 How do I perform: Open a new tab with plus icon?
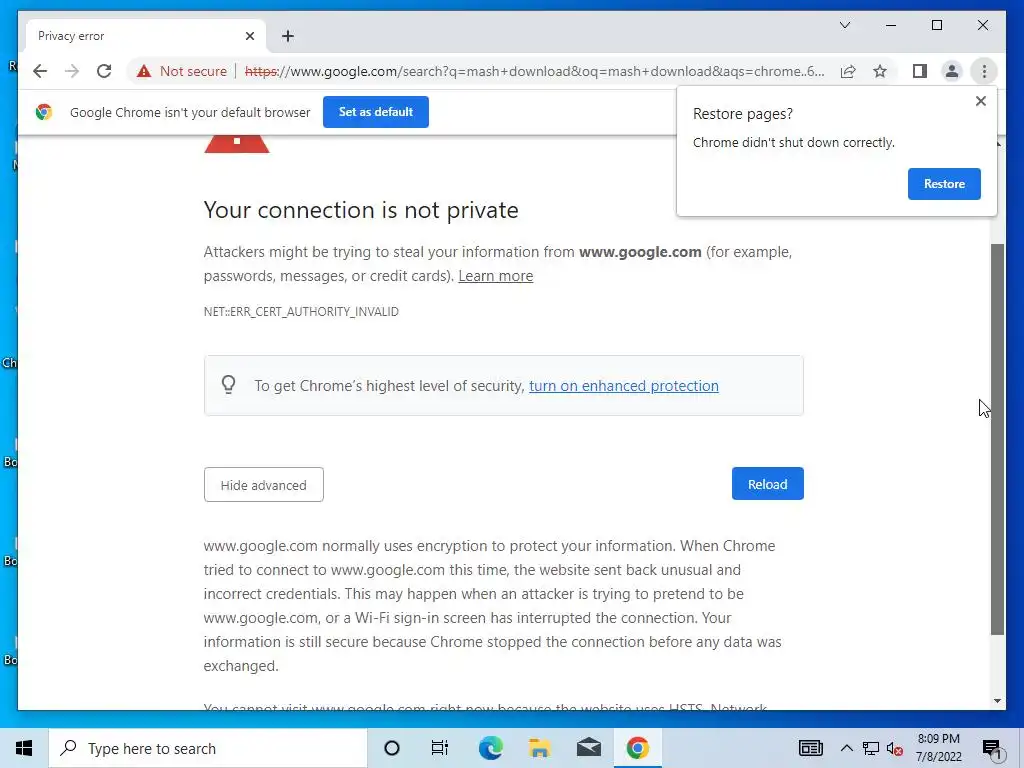(288, 36)
